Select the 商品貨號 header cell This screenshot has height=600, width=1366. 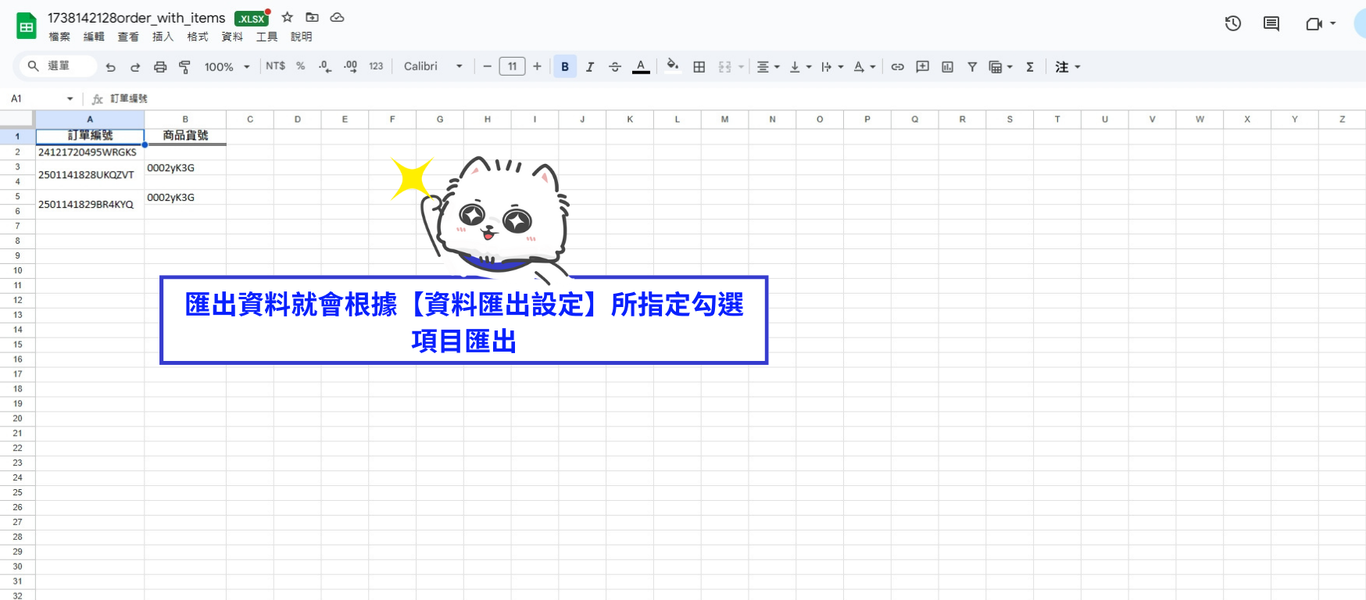click(x=185, y=136)
